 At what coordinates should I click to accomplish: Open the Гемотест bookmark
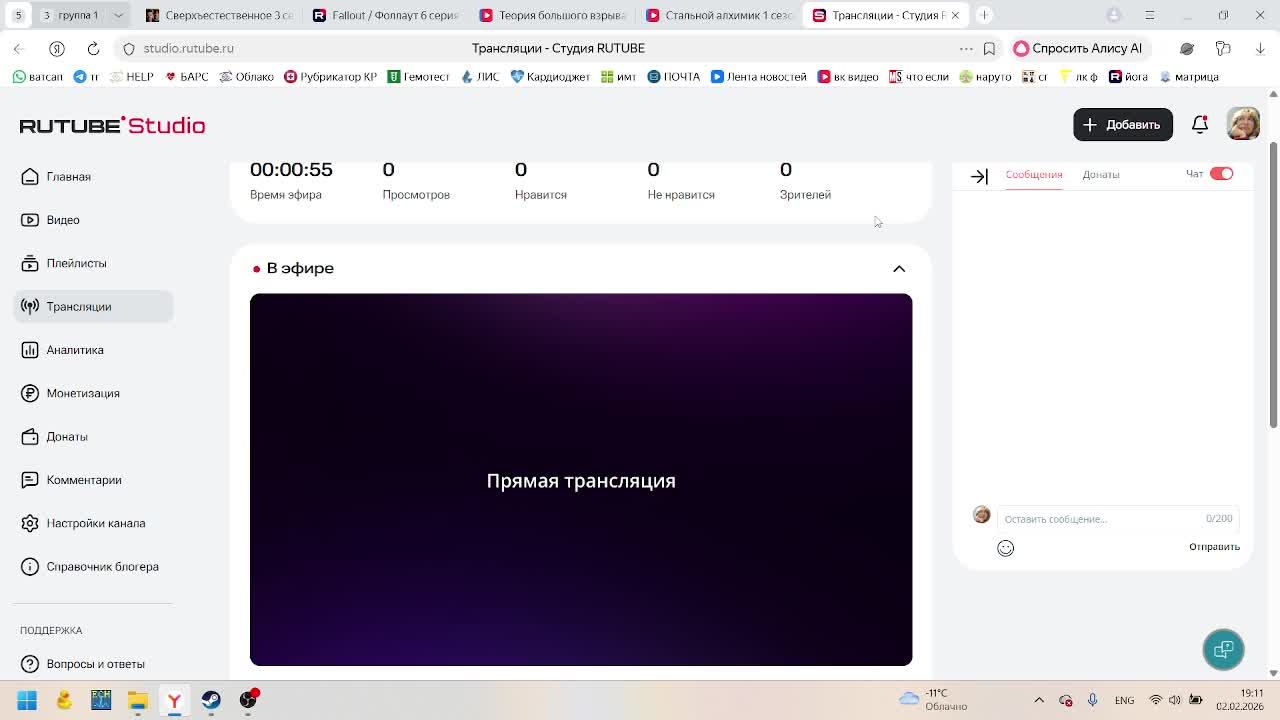[x=418, y=77]
